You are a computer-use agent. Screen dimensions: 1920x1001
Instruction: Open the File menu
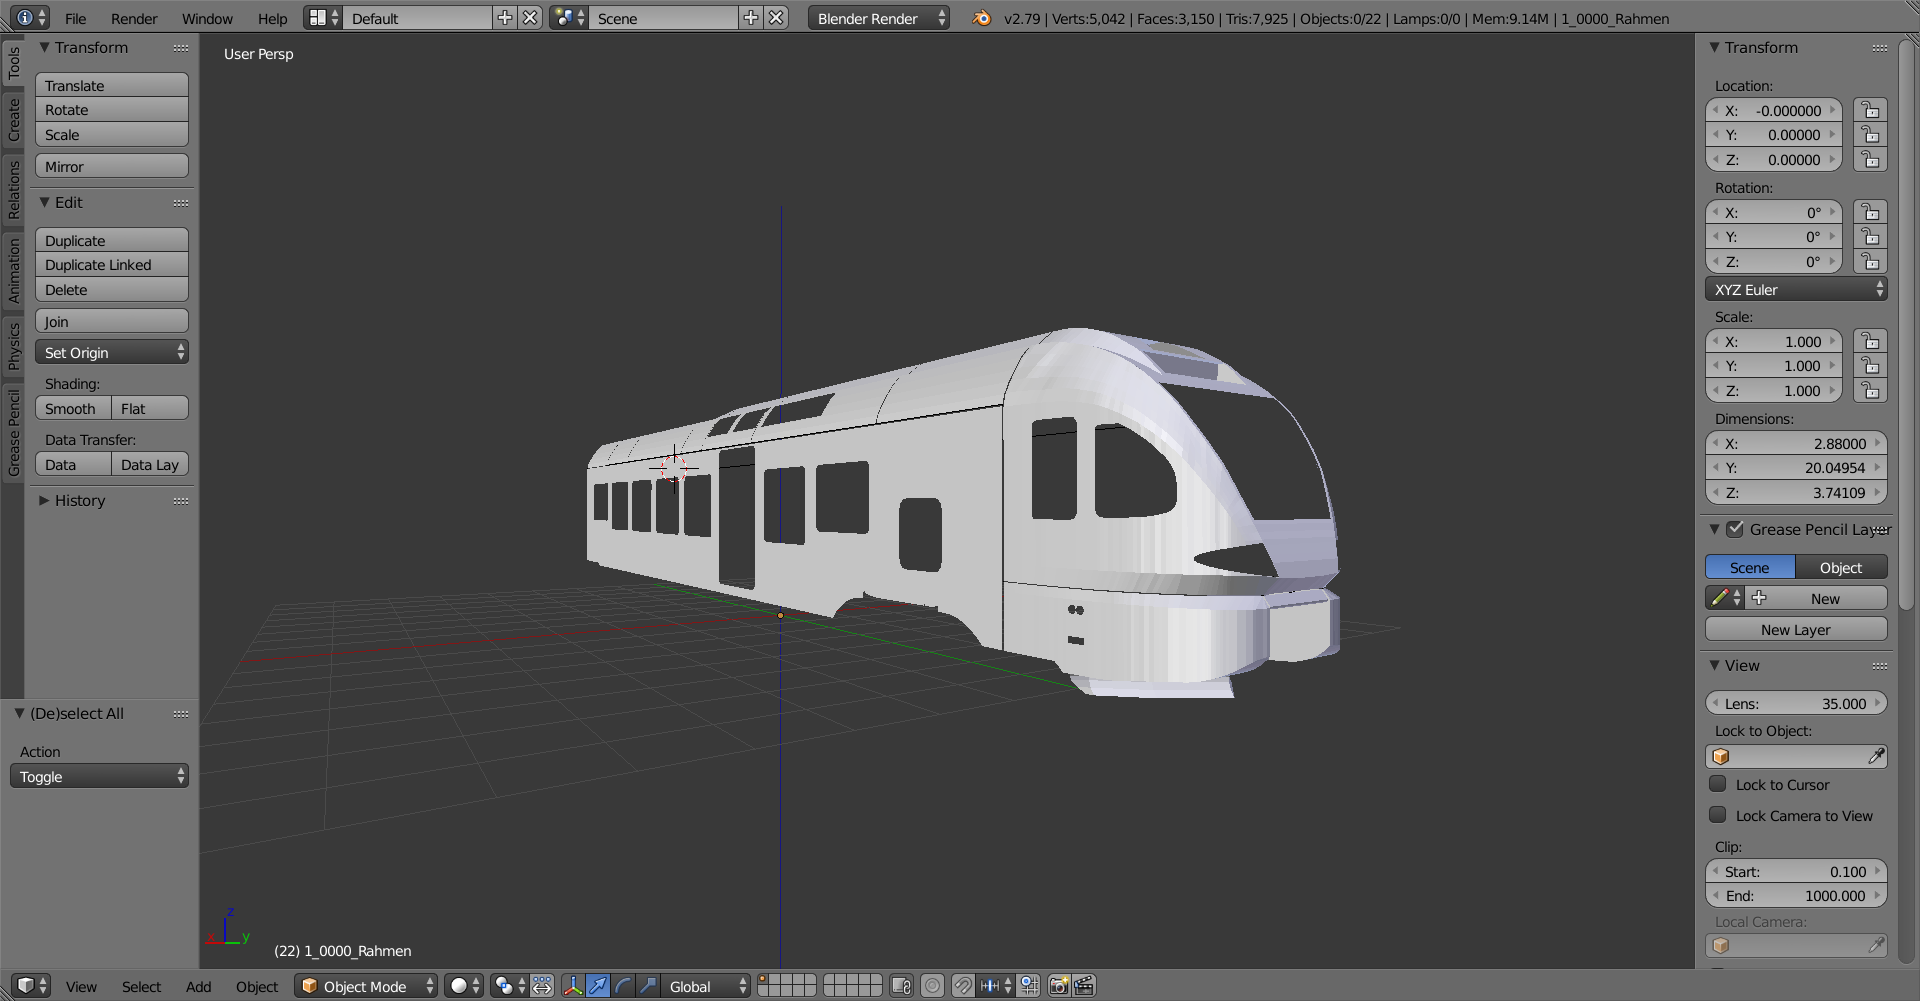tap(75, 18)
